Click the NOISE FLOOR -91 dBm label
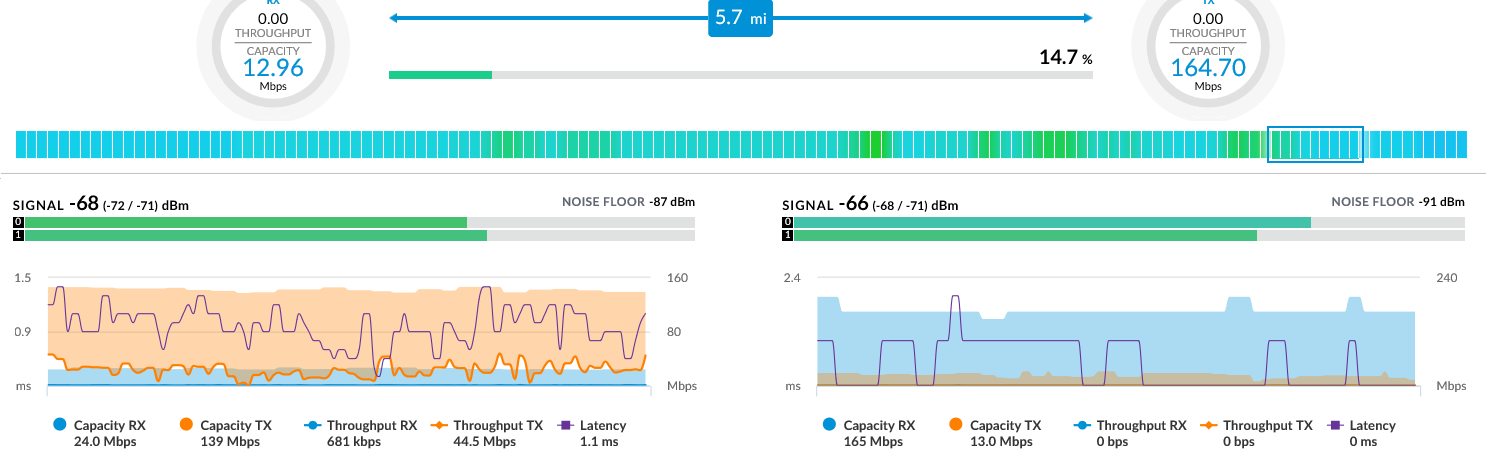The width and height of the screenshot is (1487, 461). 1397,202
